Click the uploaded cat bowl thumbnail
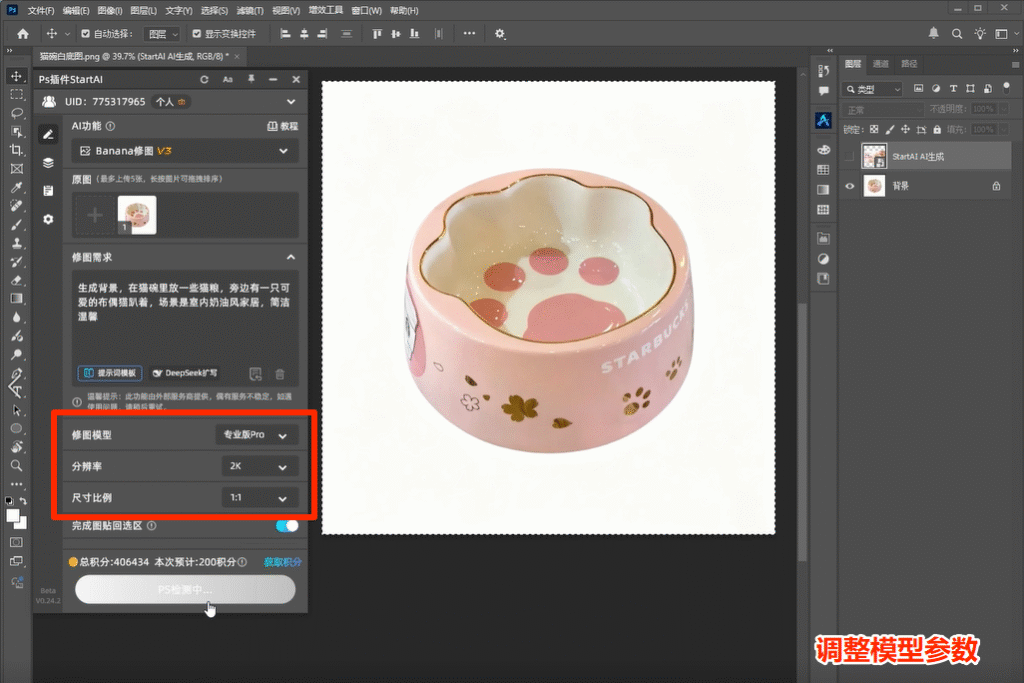The height and width of the screenshot is (683, 1024). 137,215
